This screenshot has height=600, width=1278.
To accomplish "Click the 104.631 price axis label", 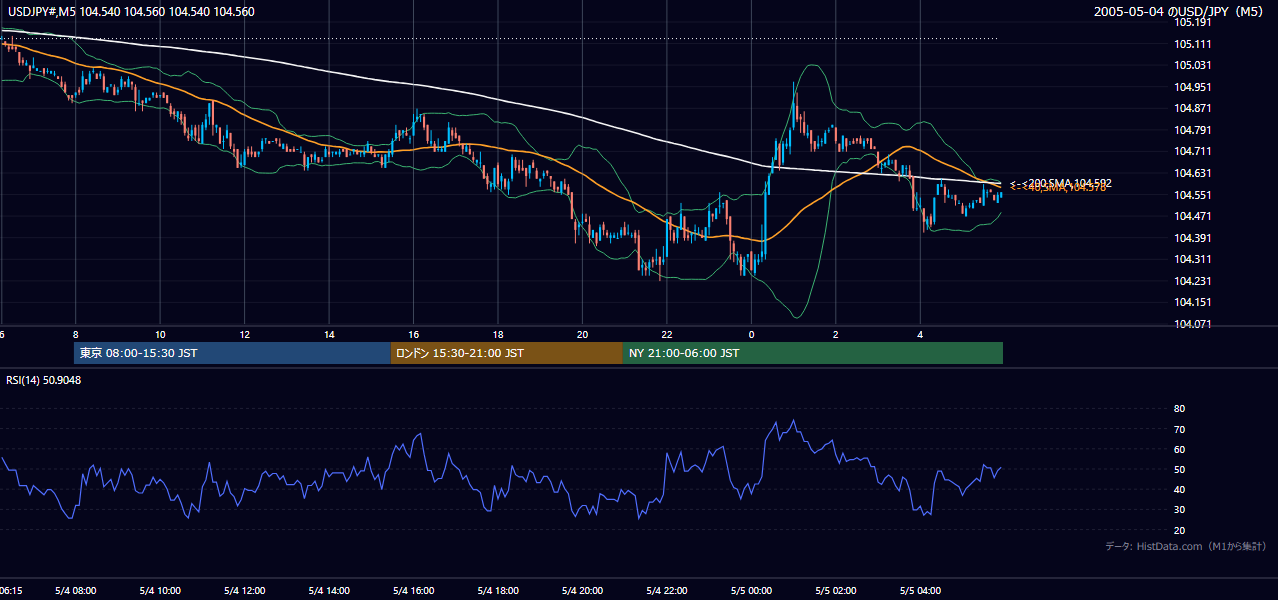I will tap(1191, 173).
